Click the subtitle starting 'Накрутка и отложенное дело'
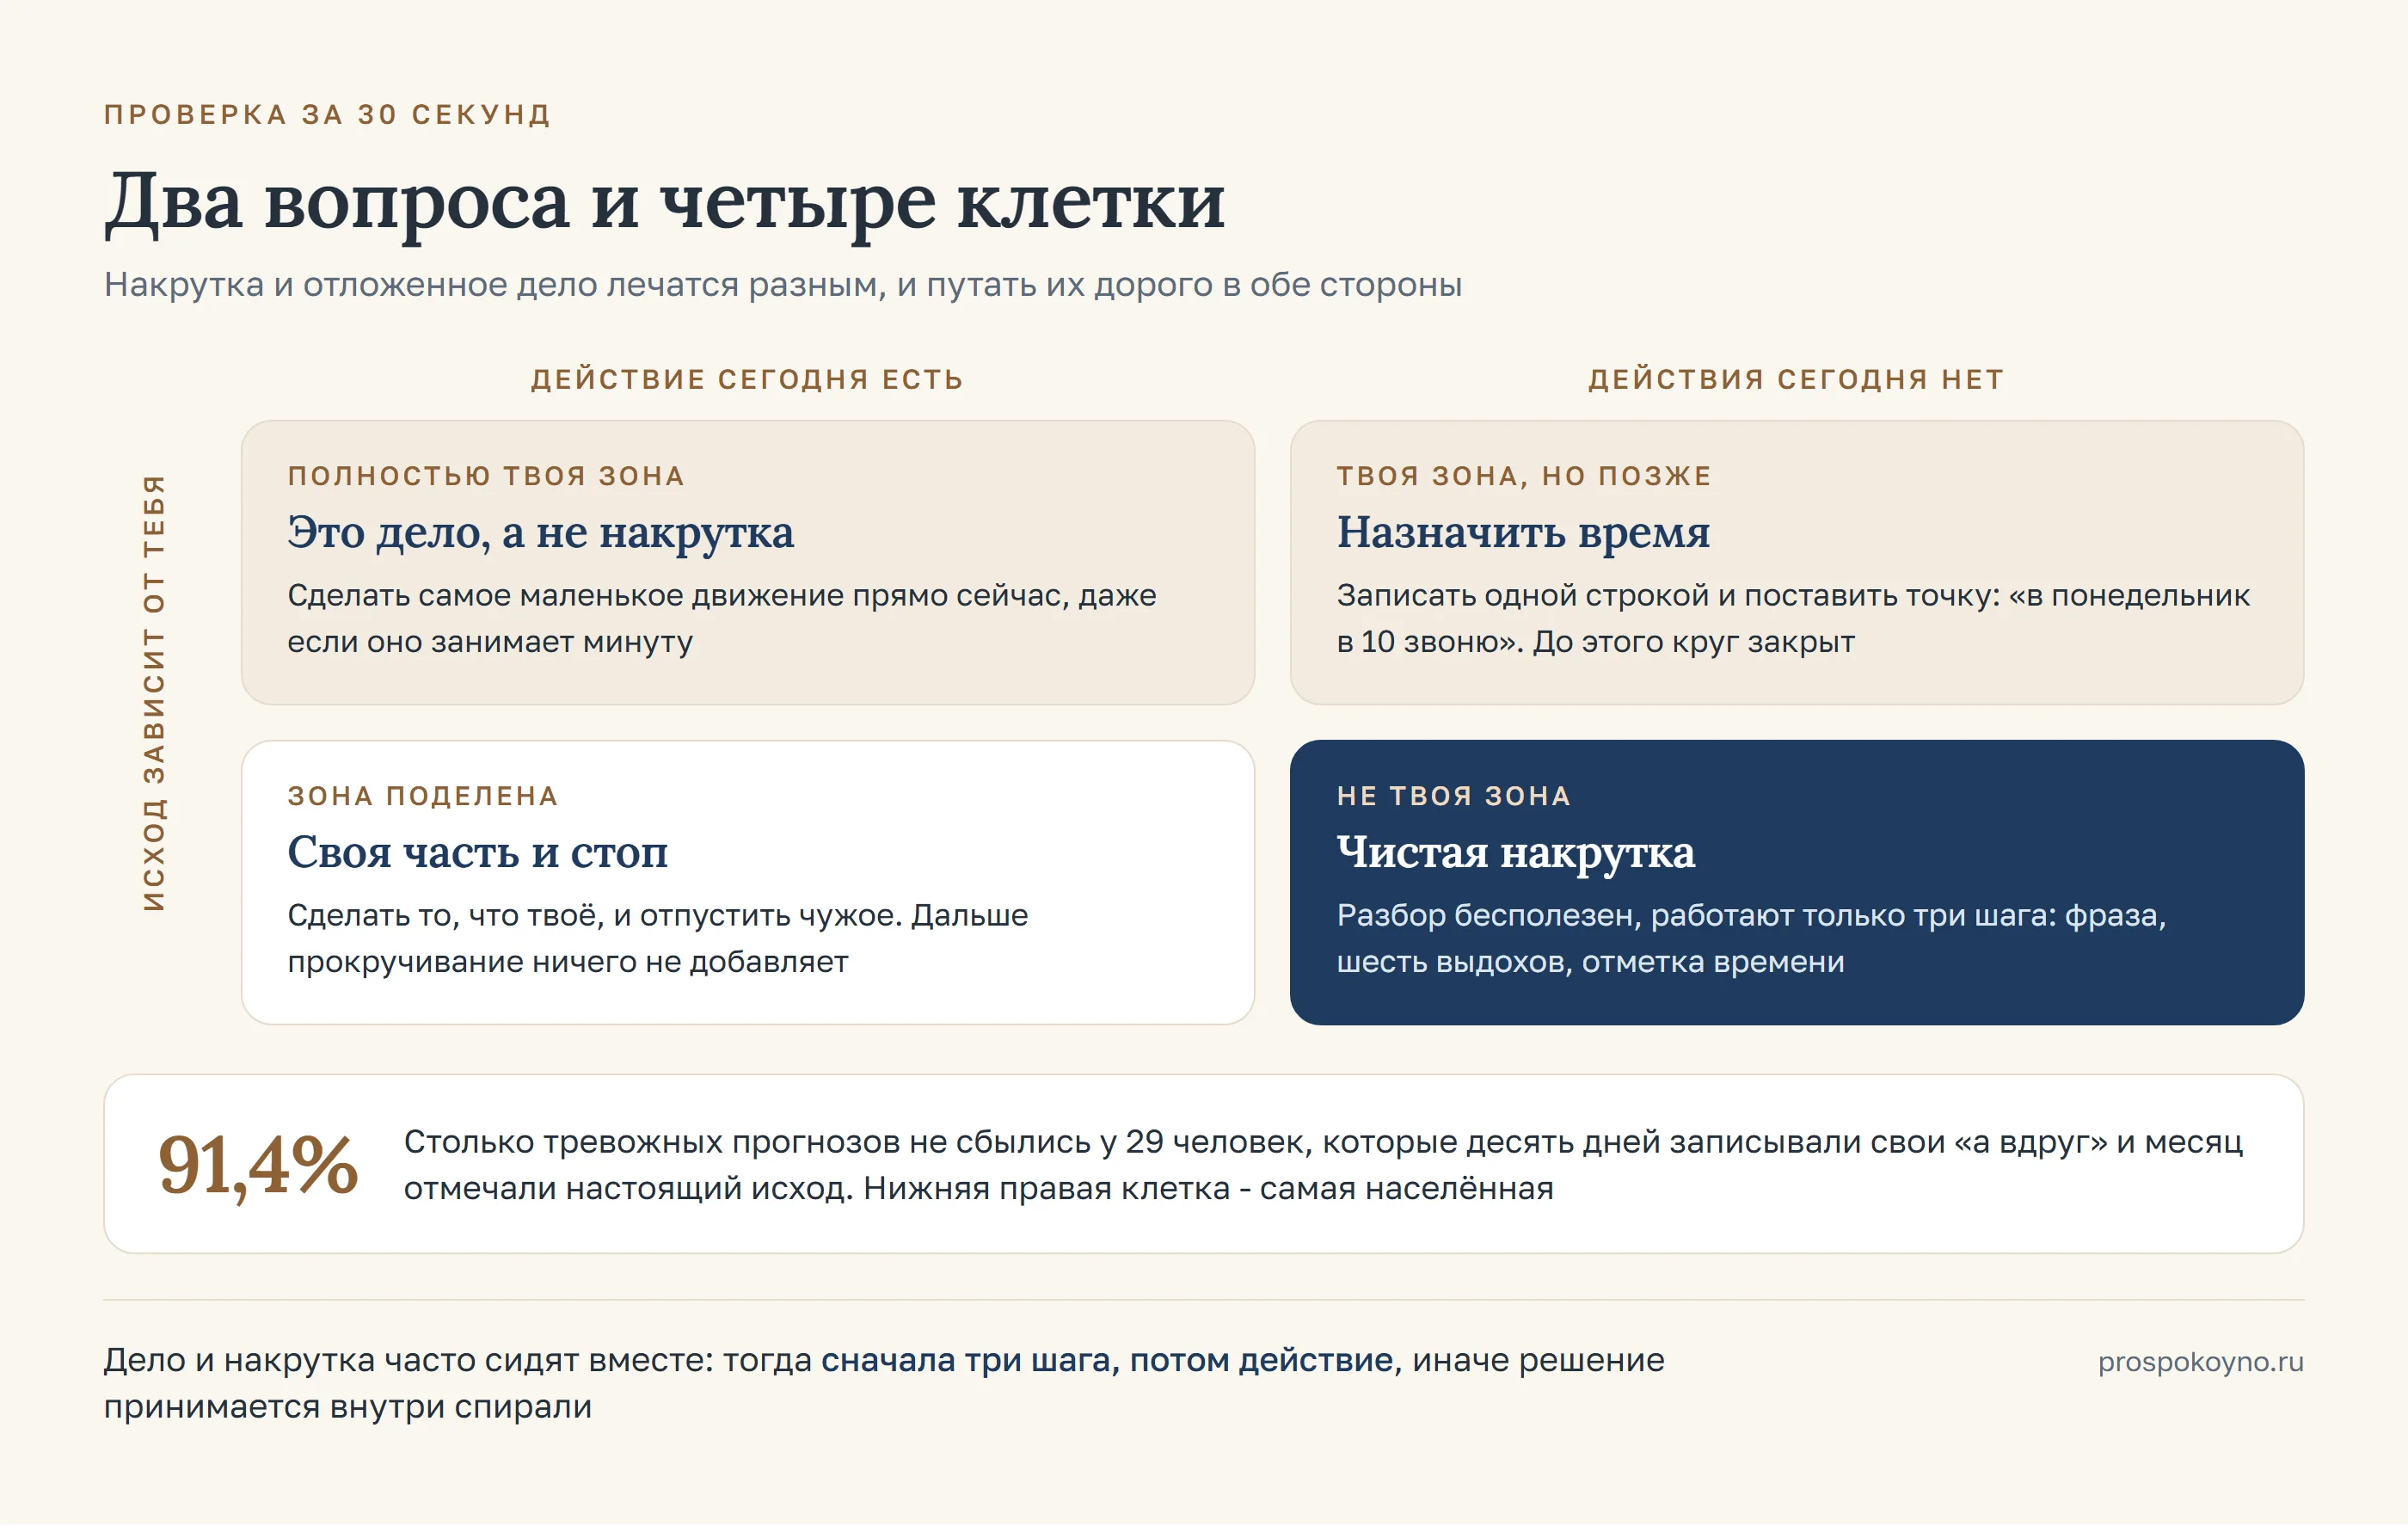Image resolution: width=2408 pixels, height=1526 pixels. [x=783, y=285]
